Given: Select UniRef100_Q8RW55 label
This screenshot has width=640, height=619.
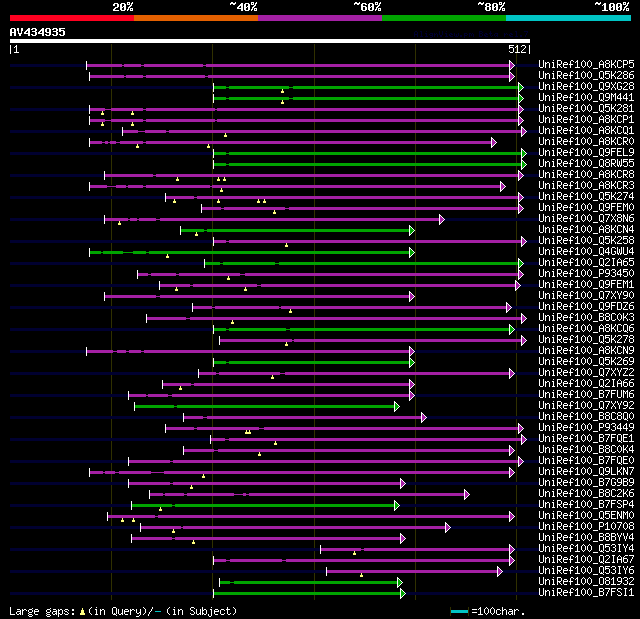Looking at the screenshot, I should (x=586, y=164).
